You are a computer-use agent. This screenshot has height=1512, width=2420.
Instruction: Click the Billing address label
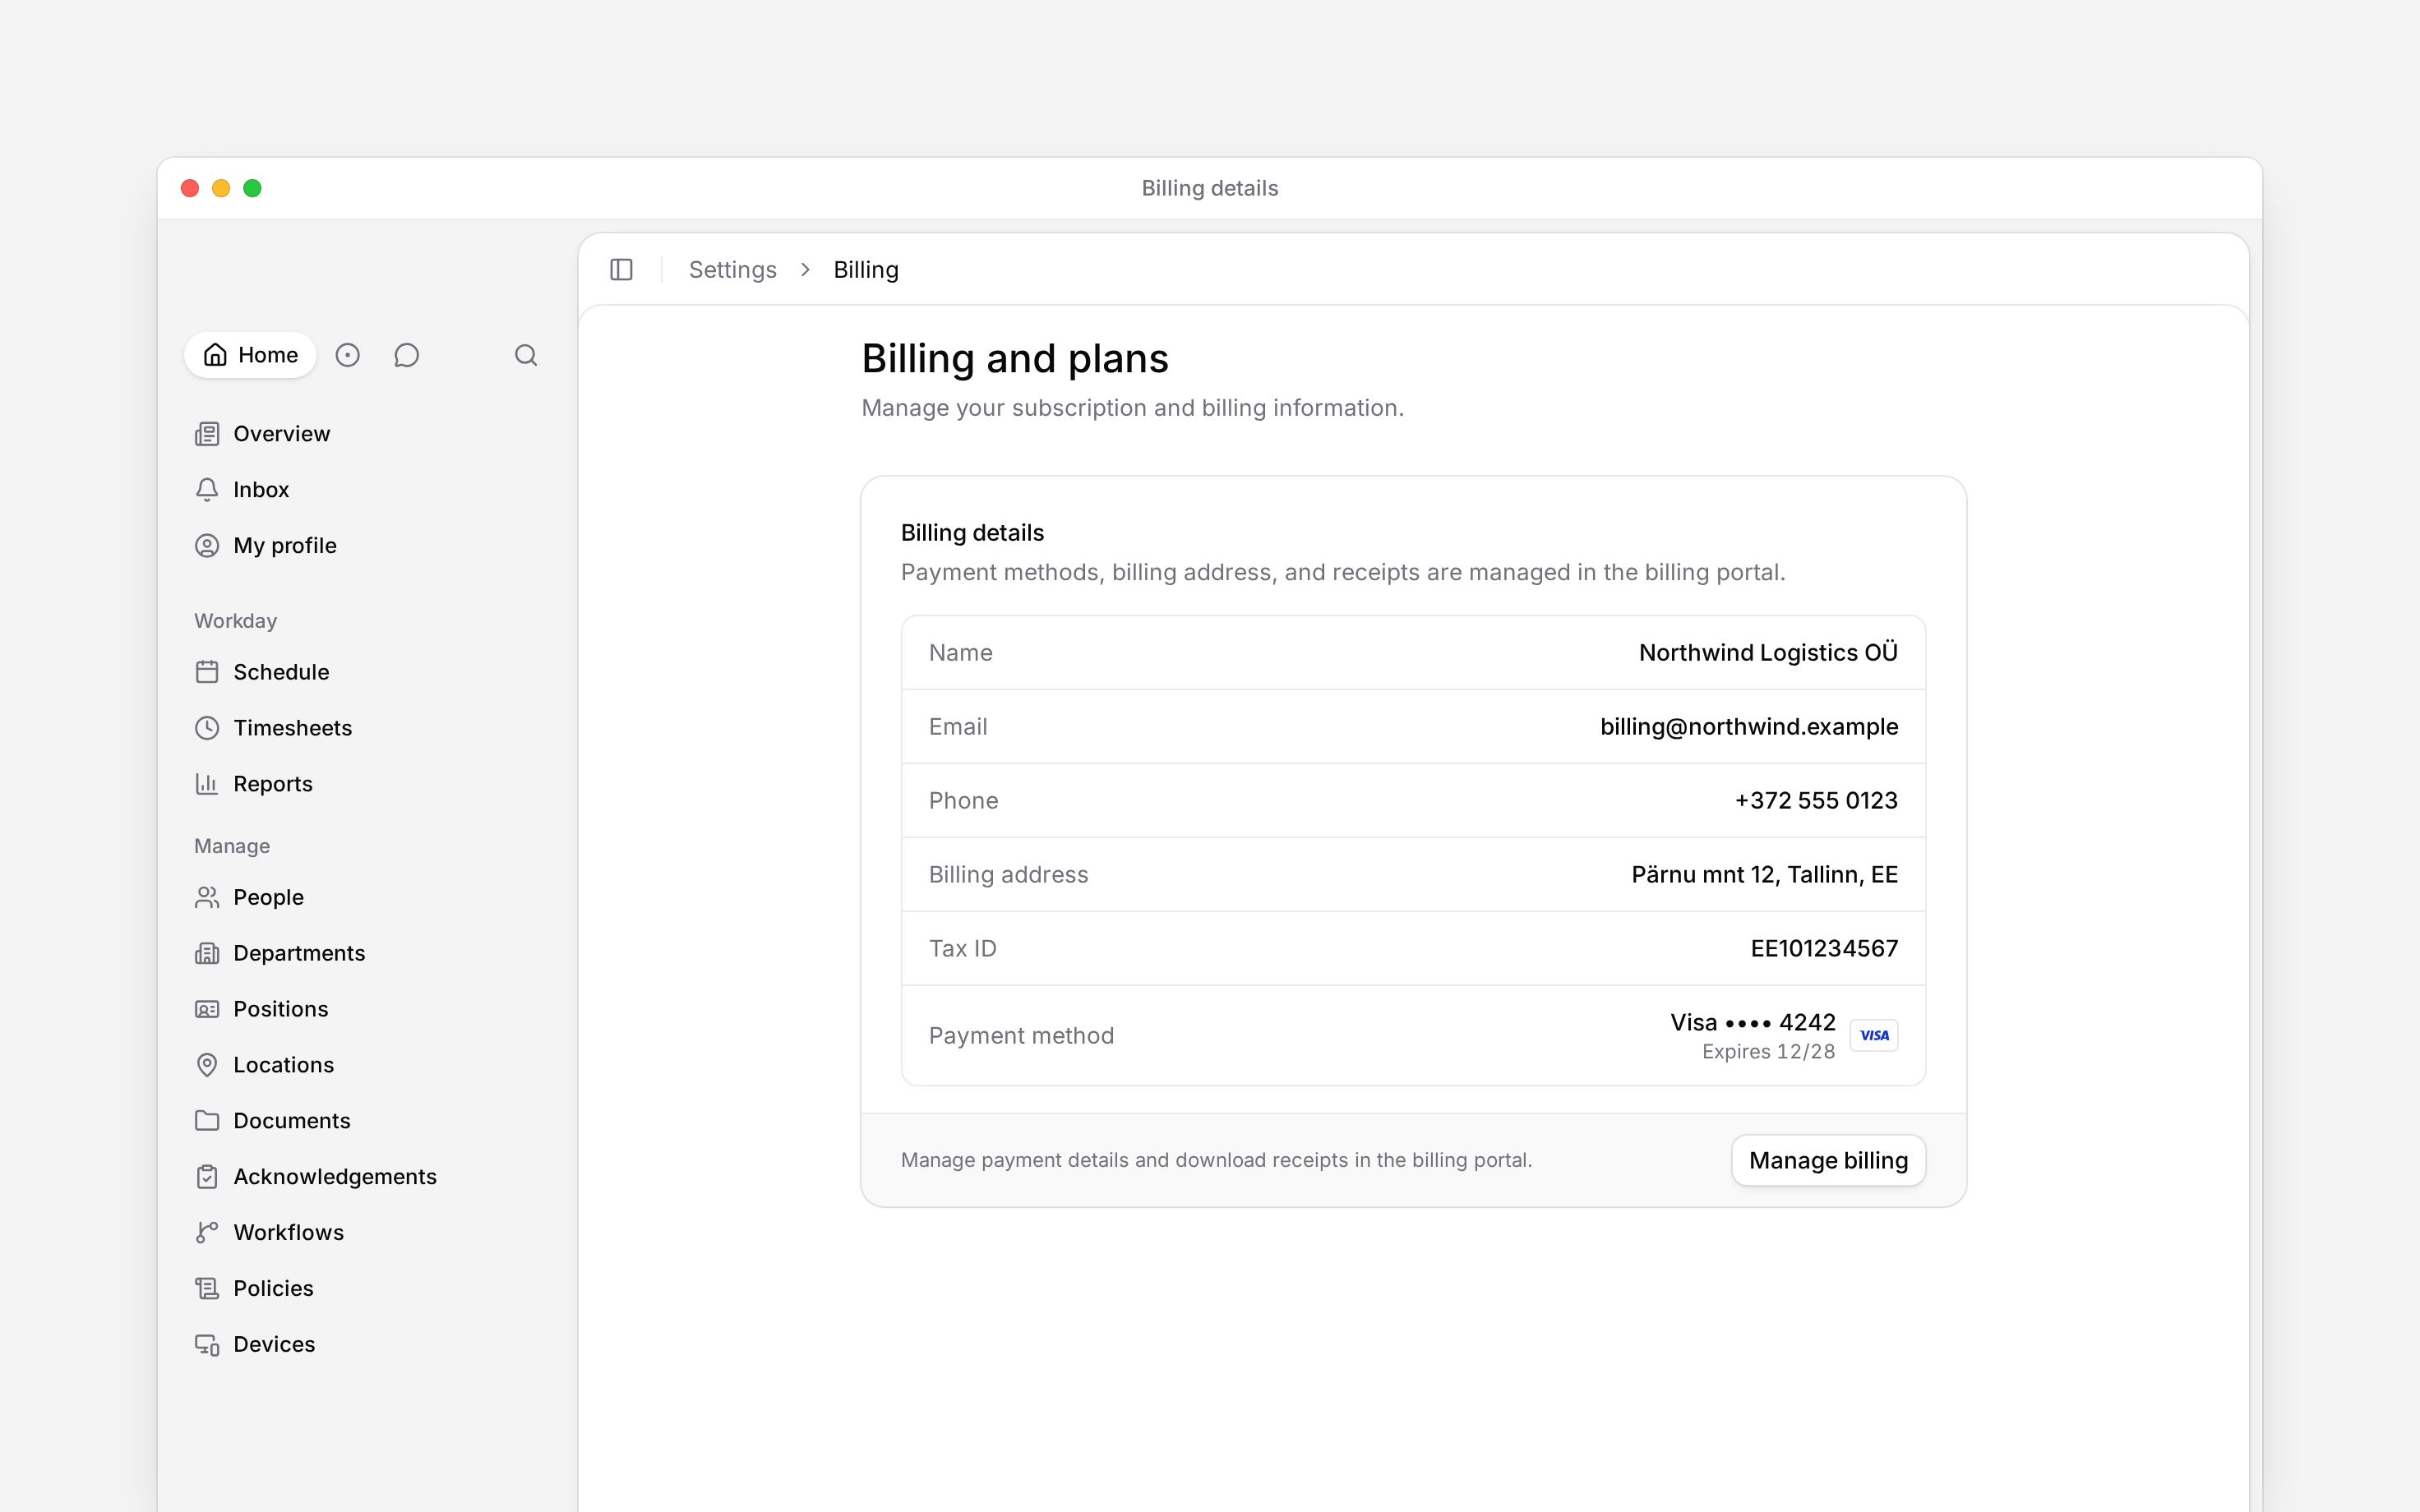1008,875
